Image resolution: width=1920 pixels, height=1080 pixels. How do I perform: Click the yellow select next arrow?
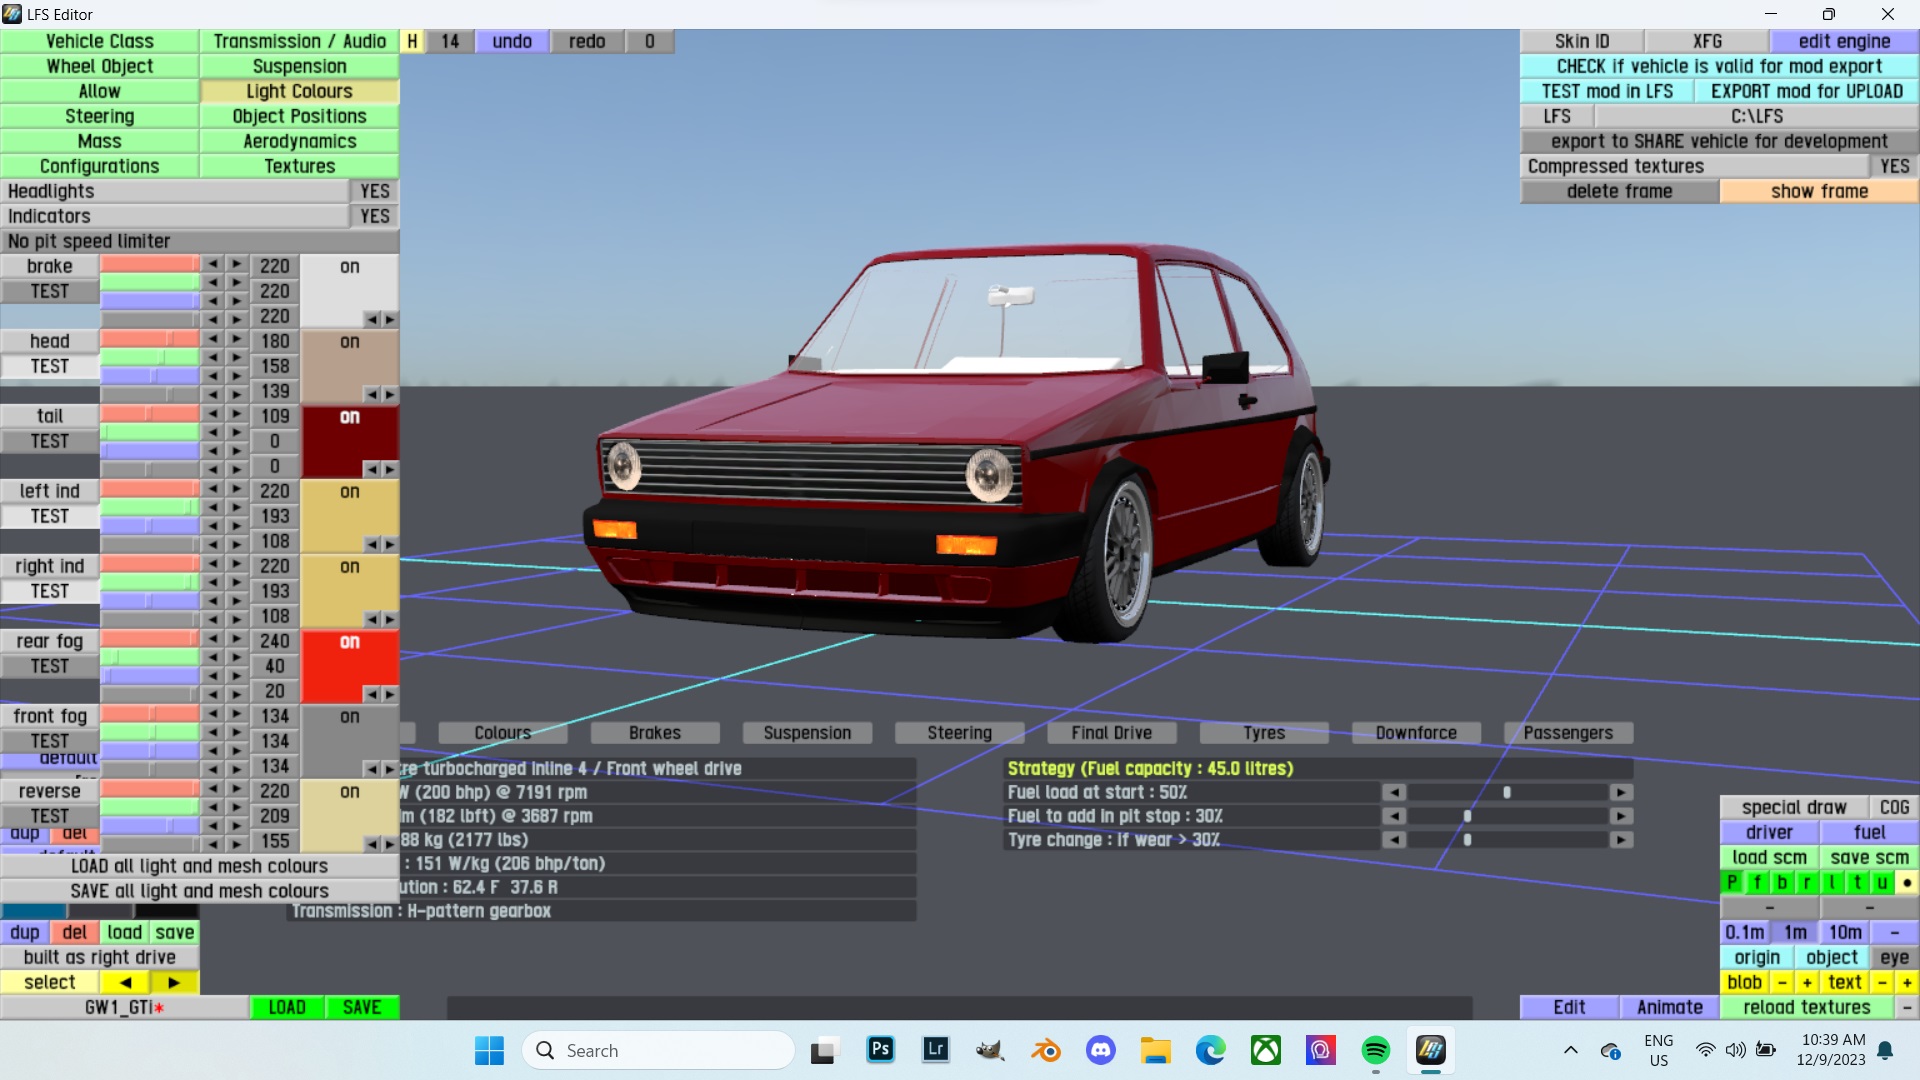pyautogui.click(x=174, y=982)
